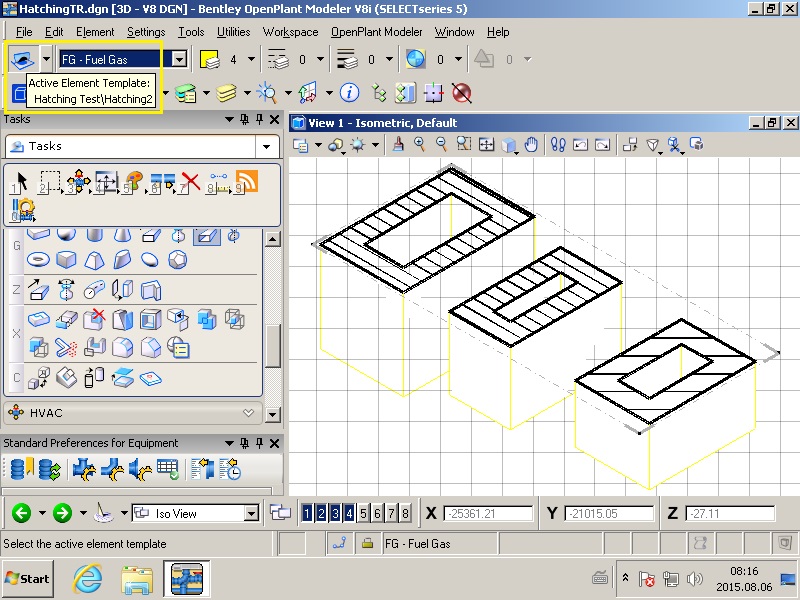Open Internet Explorer from taskbar

(87, 579)
